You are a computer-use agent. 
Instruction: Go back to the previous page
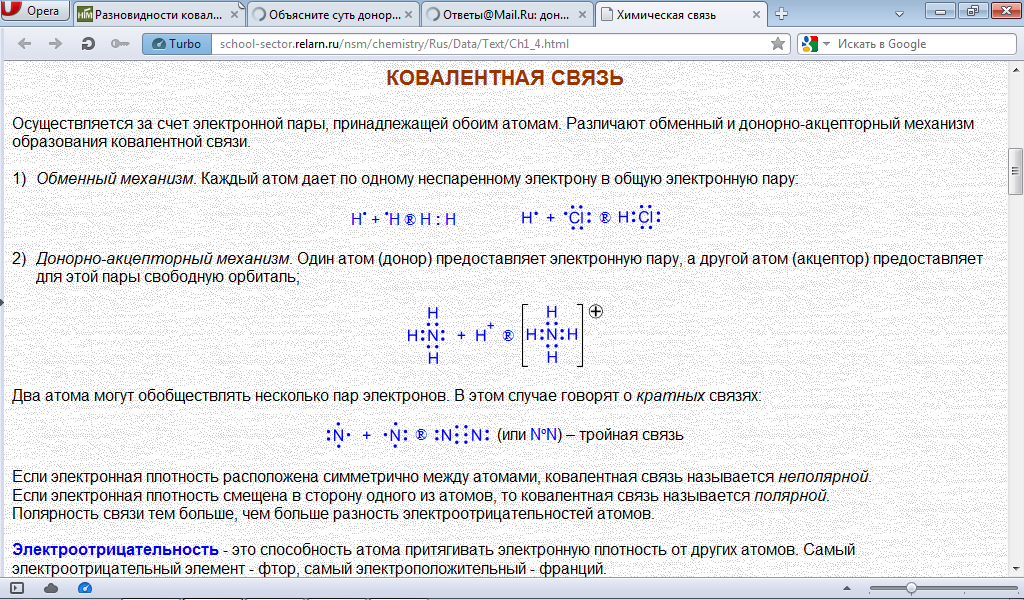pyautogui.click(x=25, y=44)
